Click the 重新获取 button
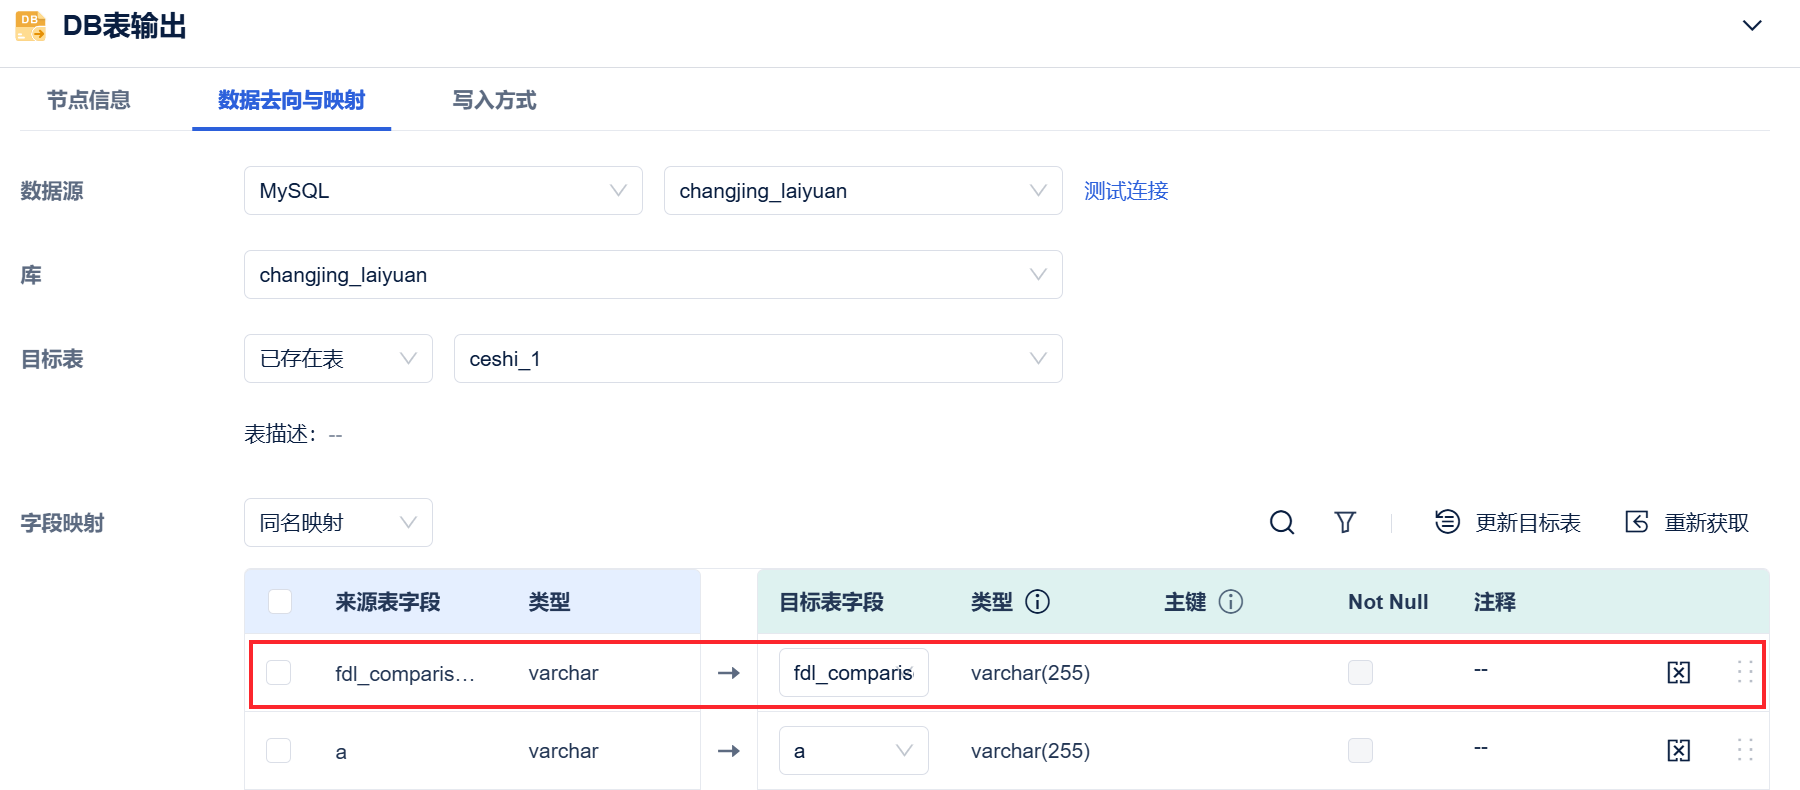 pos(1687,523)
